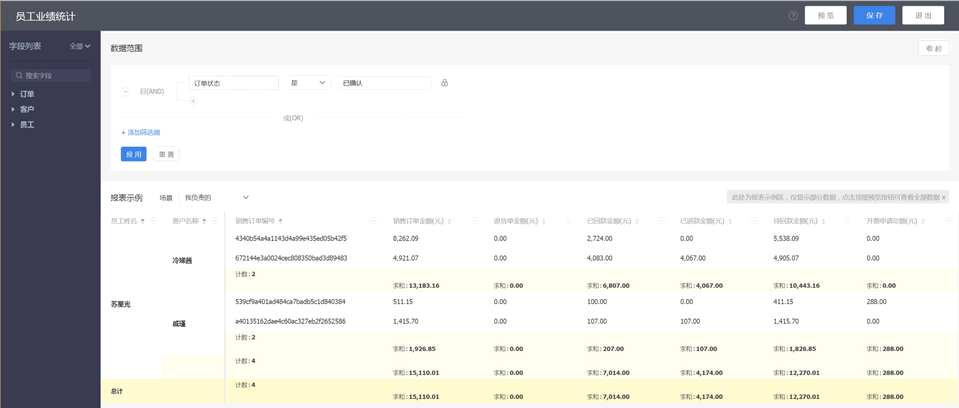959x408 pixels.
Task: Add a condition with the plus circle icon
Action: click(193, 101)
